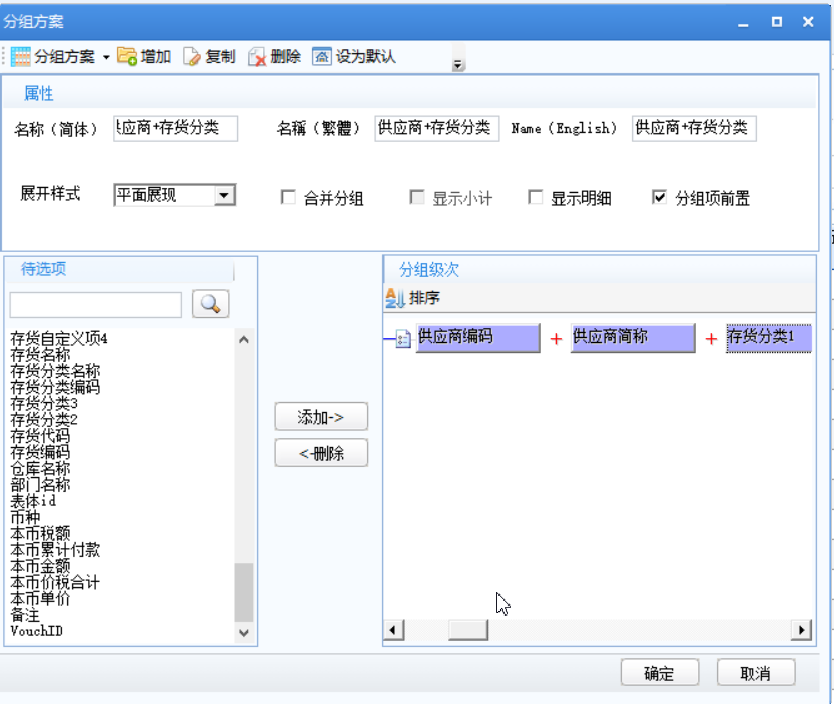The image size is (834, 704).
Task: Click the list scroll-up arrow
Action: (x=244, y=339)
